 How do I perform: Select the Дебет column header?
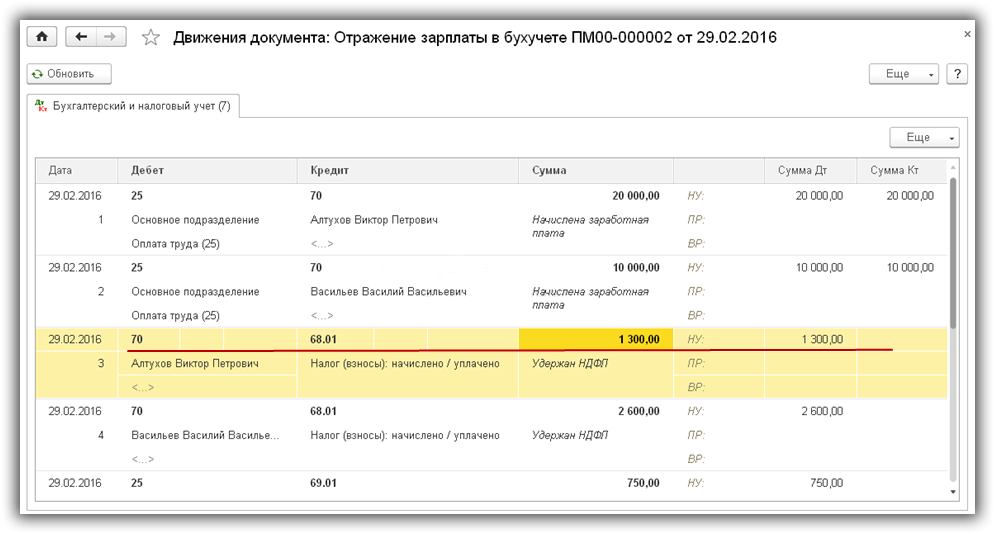[208, 171]
